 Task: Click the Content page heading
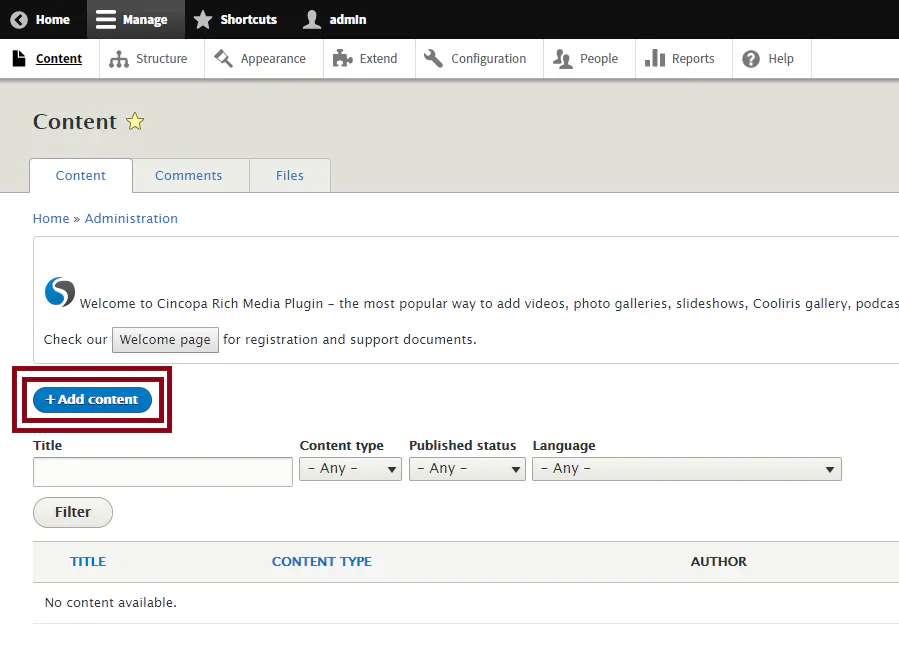75,122
